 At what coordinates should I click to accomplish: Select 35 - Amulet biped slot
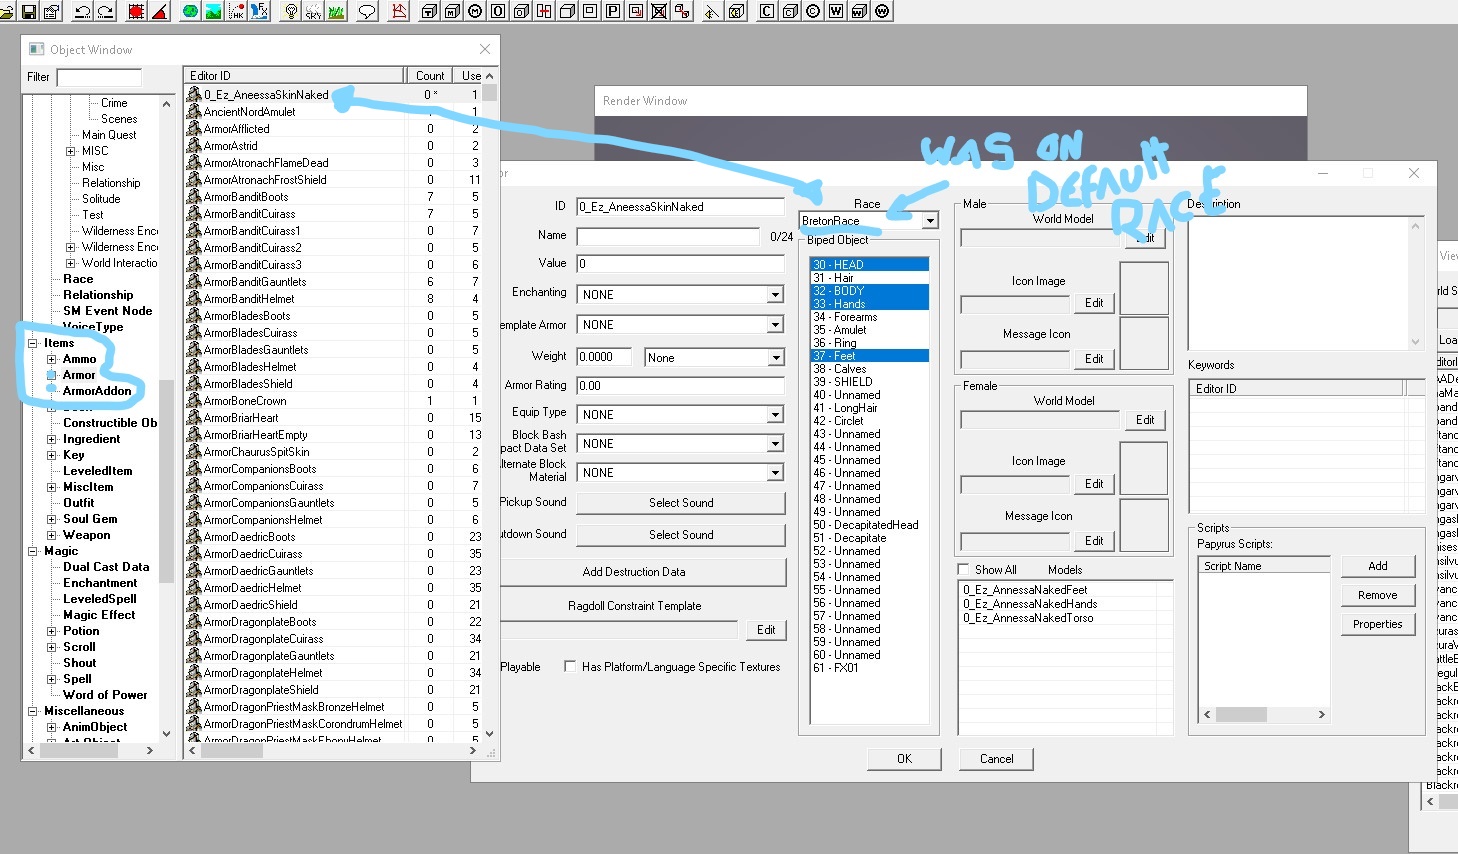(869, 330)
